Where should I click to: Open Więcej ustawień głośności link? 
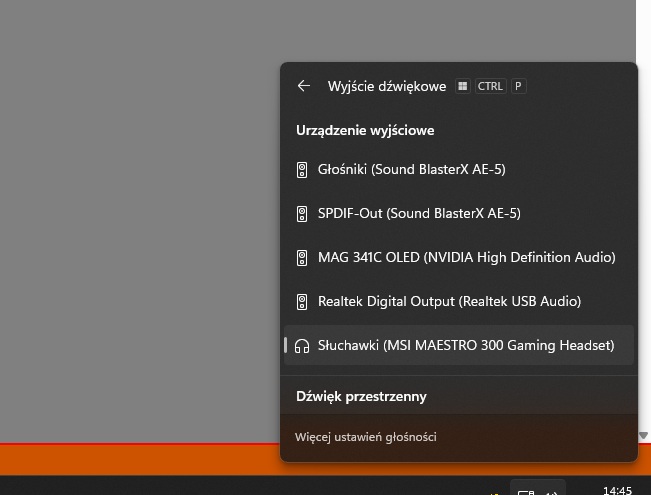click(366, 437)
